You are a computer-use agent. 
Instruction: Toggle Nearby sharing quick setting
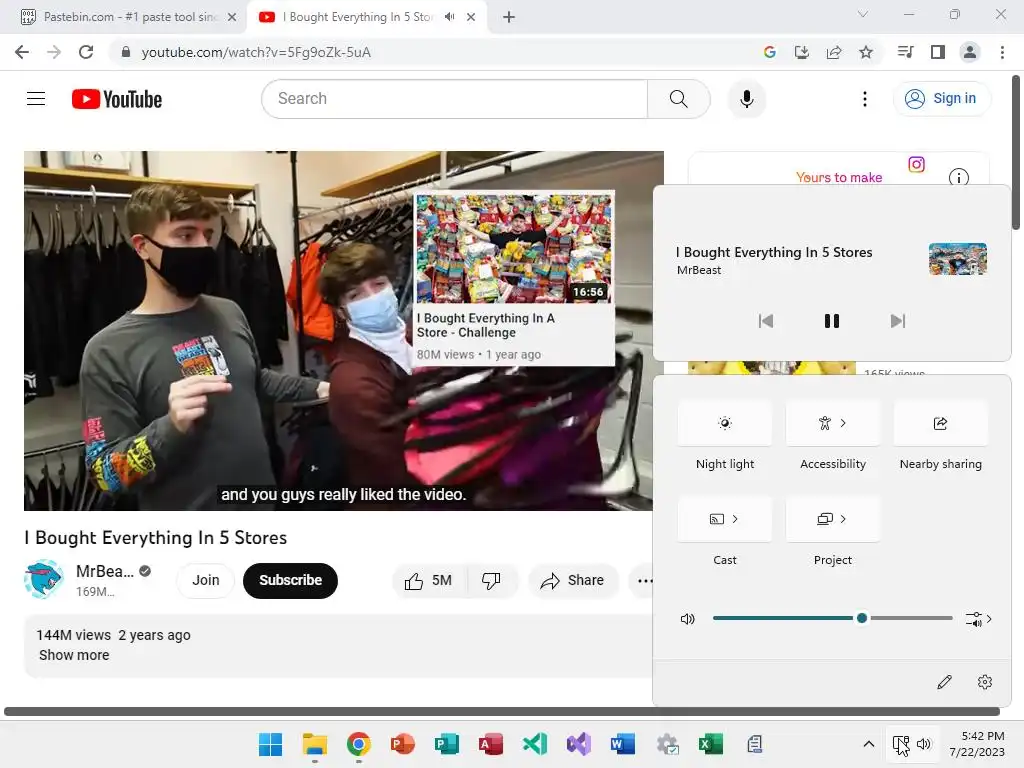(940, 423)
